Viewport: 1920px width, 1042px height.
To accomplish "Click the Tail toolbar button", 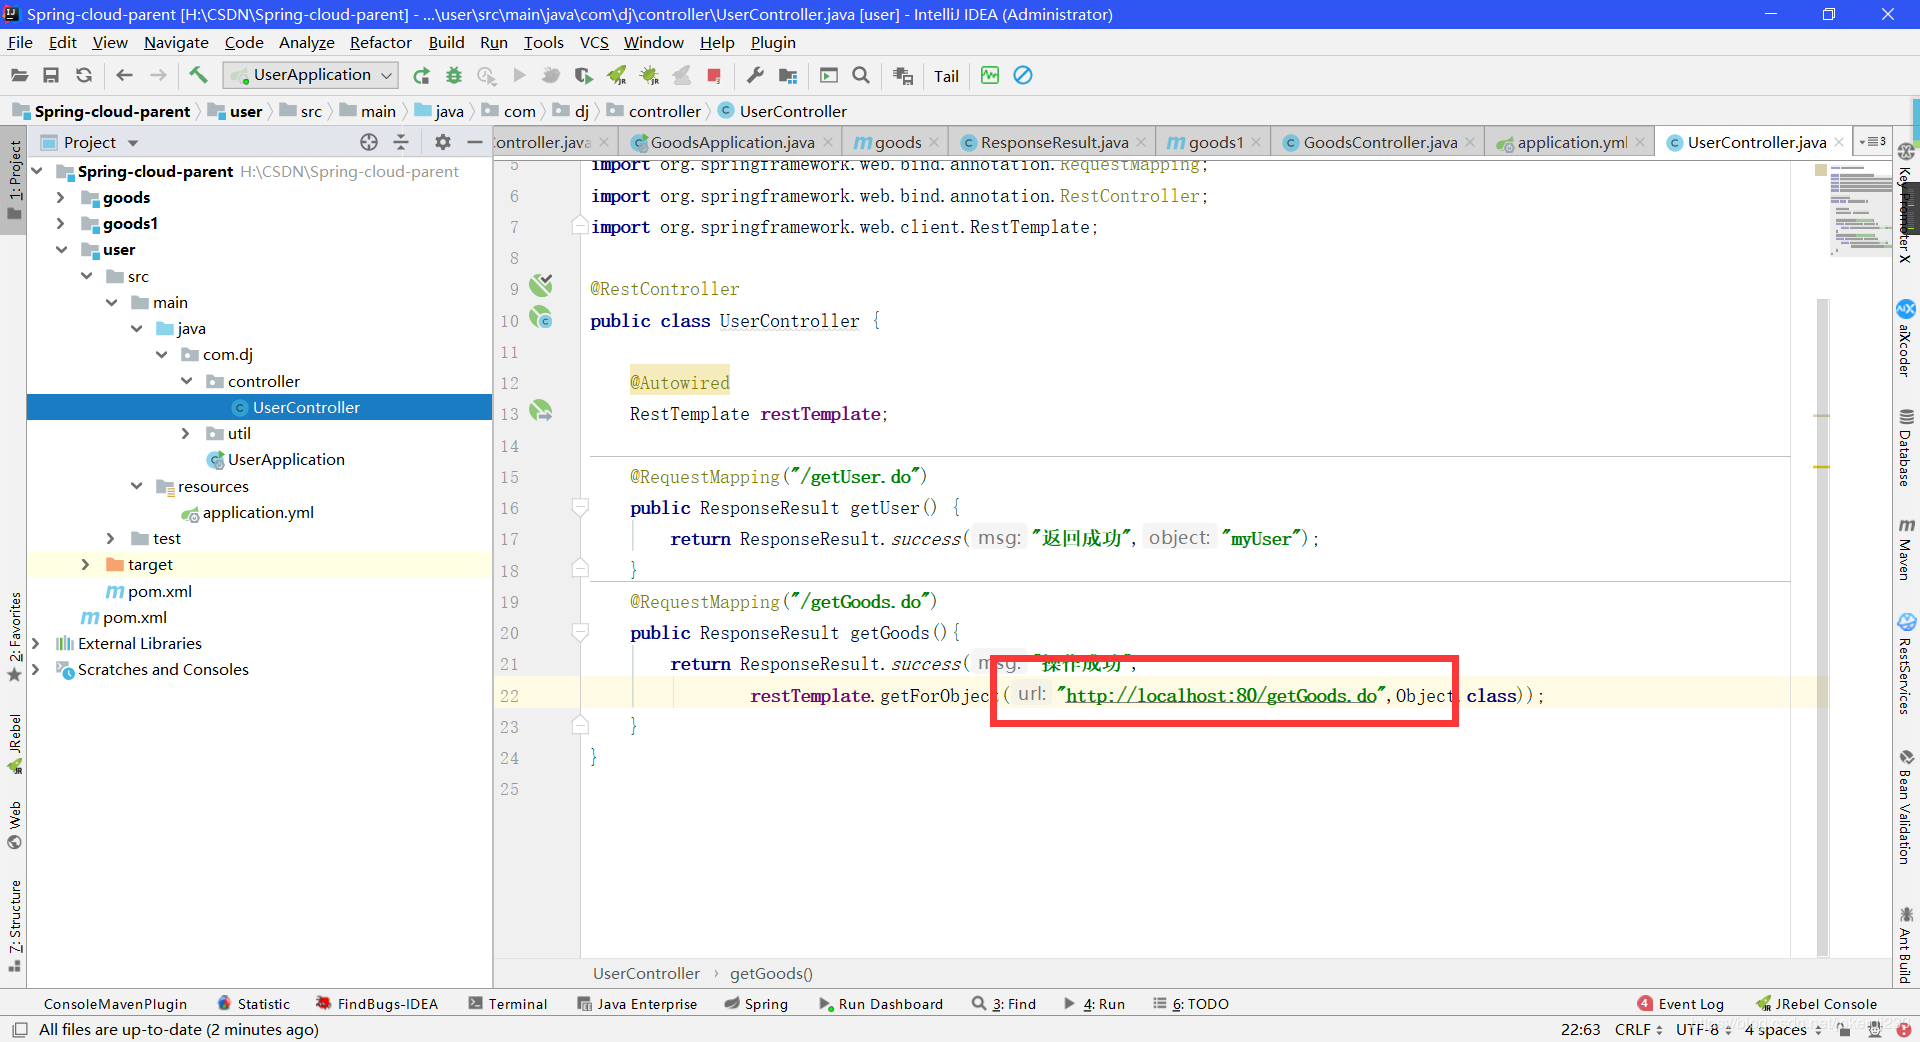I will [946, 76].
